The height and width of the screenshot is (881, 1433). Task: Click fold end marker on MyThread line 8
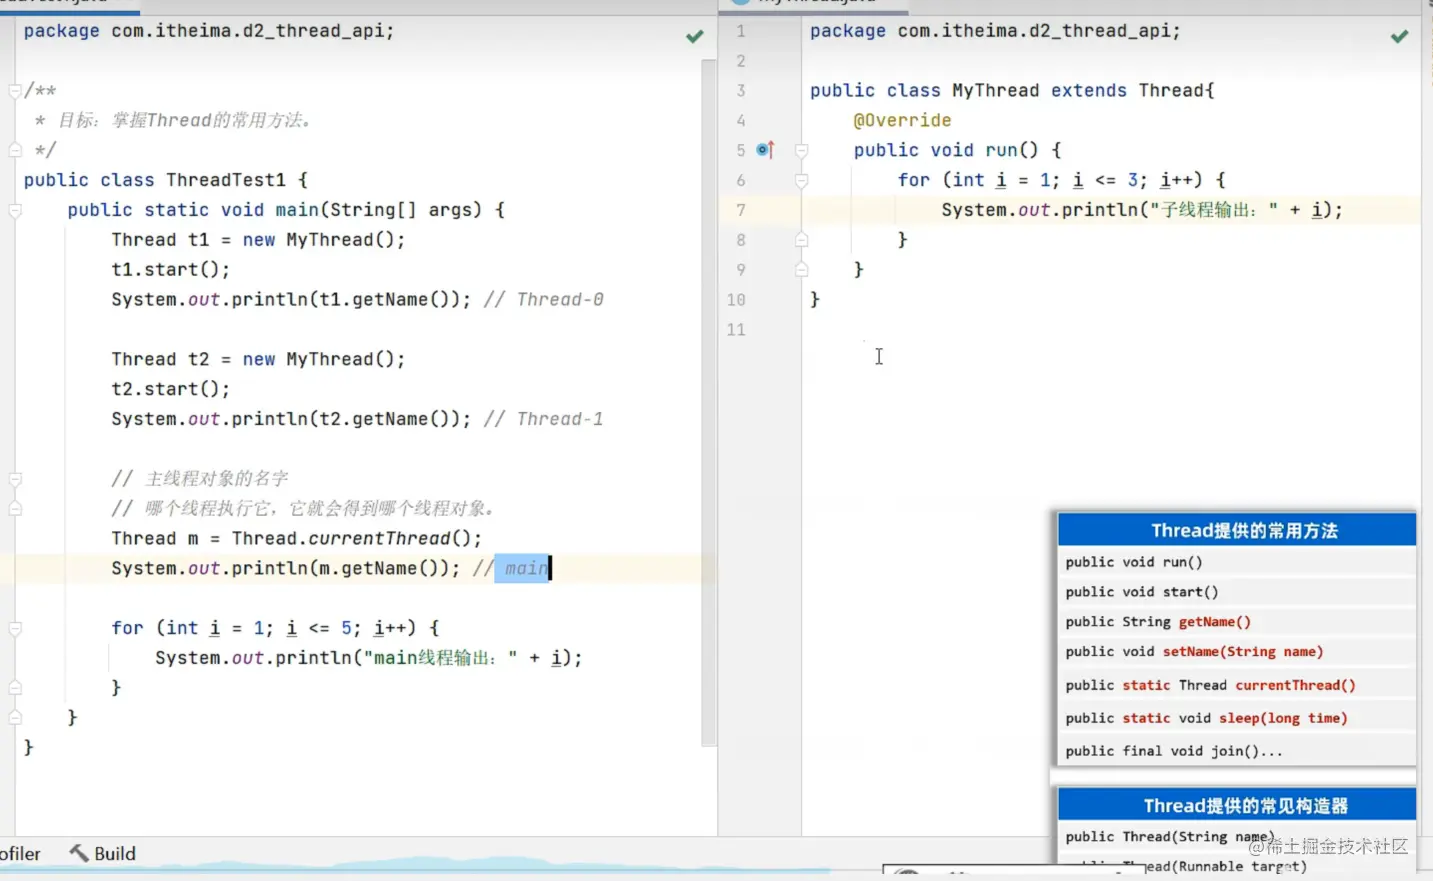point(801,240)
